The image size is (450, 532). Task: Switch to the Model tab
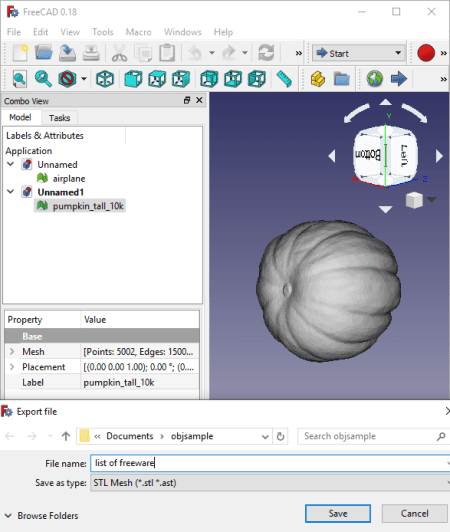(20, 117)
